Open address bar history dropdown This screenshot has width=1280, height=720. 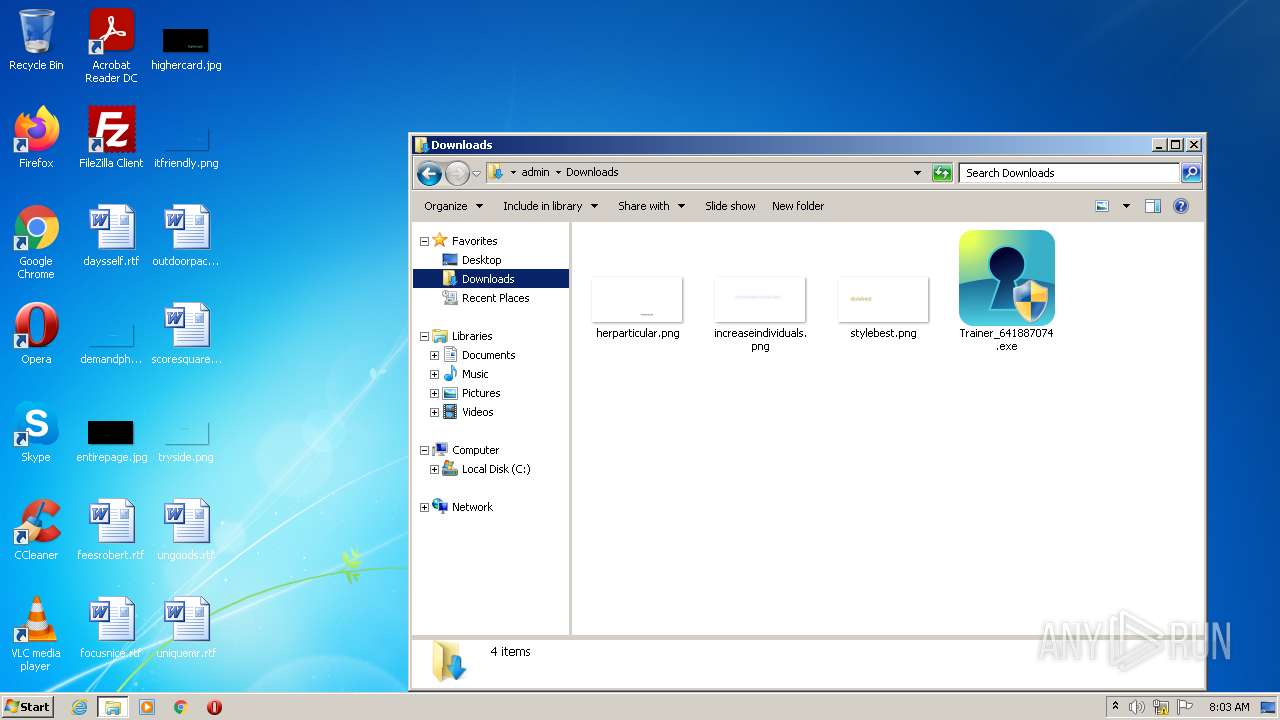tap(917, 173)
